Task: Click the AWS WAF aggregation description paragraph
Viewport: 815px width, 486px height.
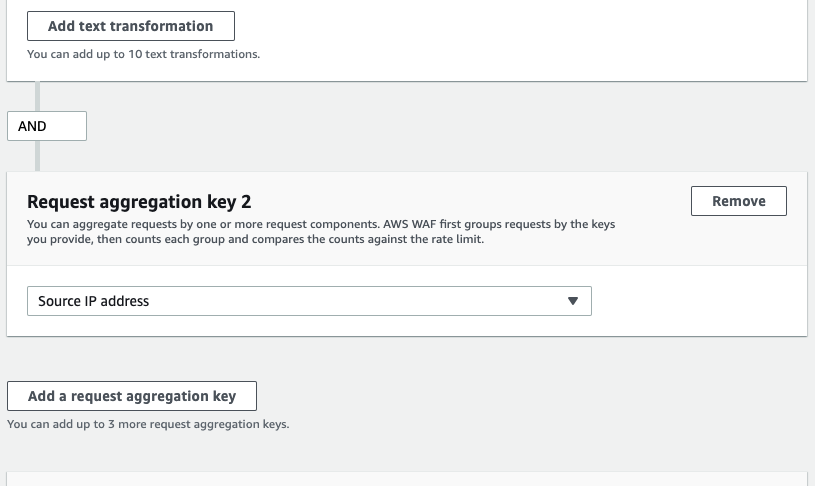Action: (x=321, y=232)
